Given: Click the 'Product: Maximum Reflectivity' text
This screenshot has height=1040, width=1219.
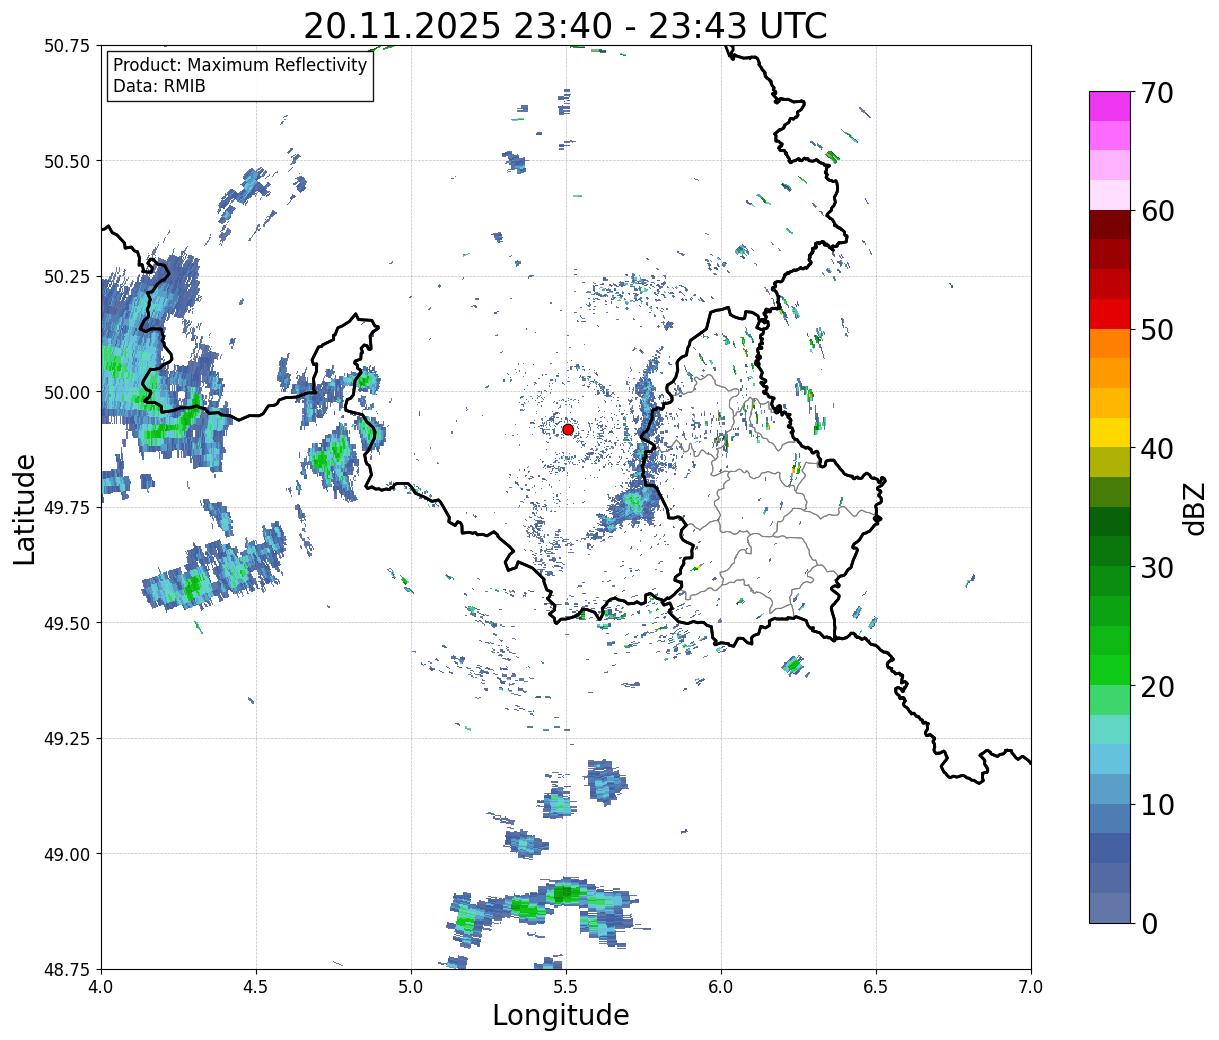Looking at the screenshot, I should pyautogui.click(x=240, y=65).
